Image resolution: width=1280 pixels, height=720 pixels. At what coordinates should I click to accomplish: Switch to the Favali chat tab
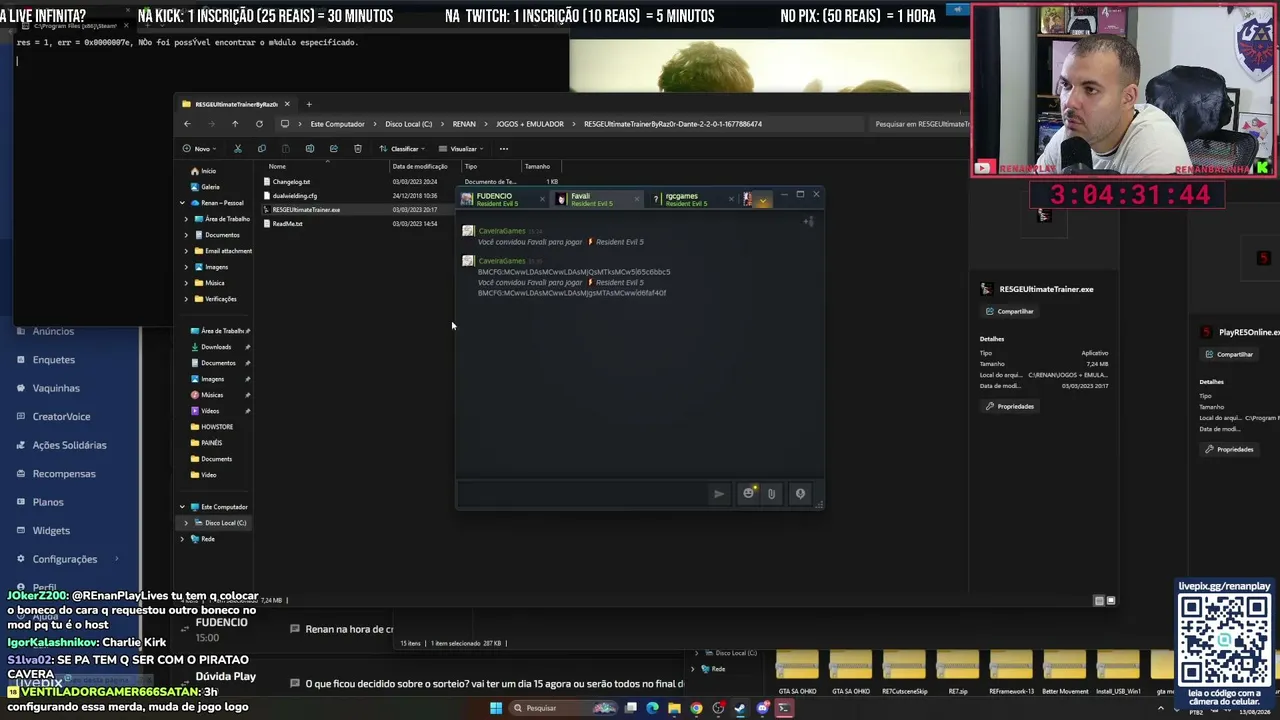click(597, 199)
